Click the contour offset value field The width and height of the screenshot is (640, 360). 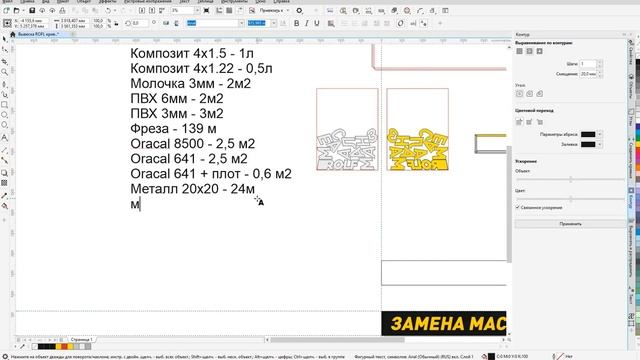tap(588, 74)
